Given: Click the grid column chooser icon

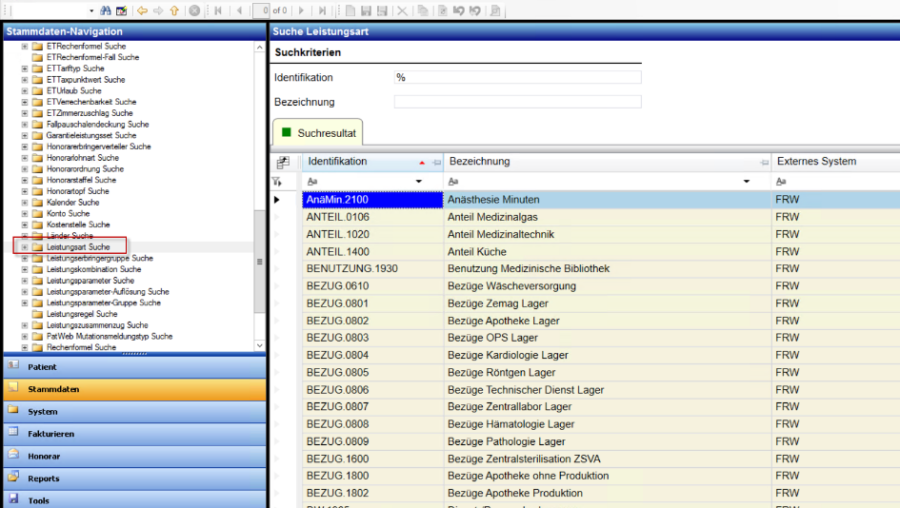Looking at the screenshot, I should [283, 162].
